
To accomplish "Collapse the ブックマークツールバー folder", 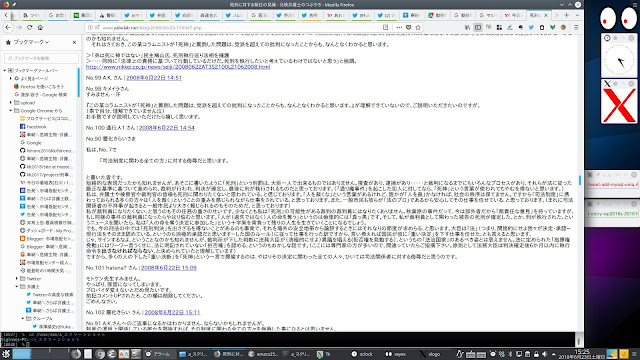I will click(5, 70).
